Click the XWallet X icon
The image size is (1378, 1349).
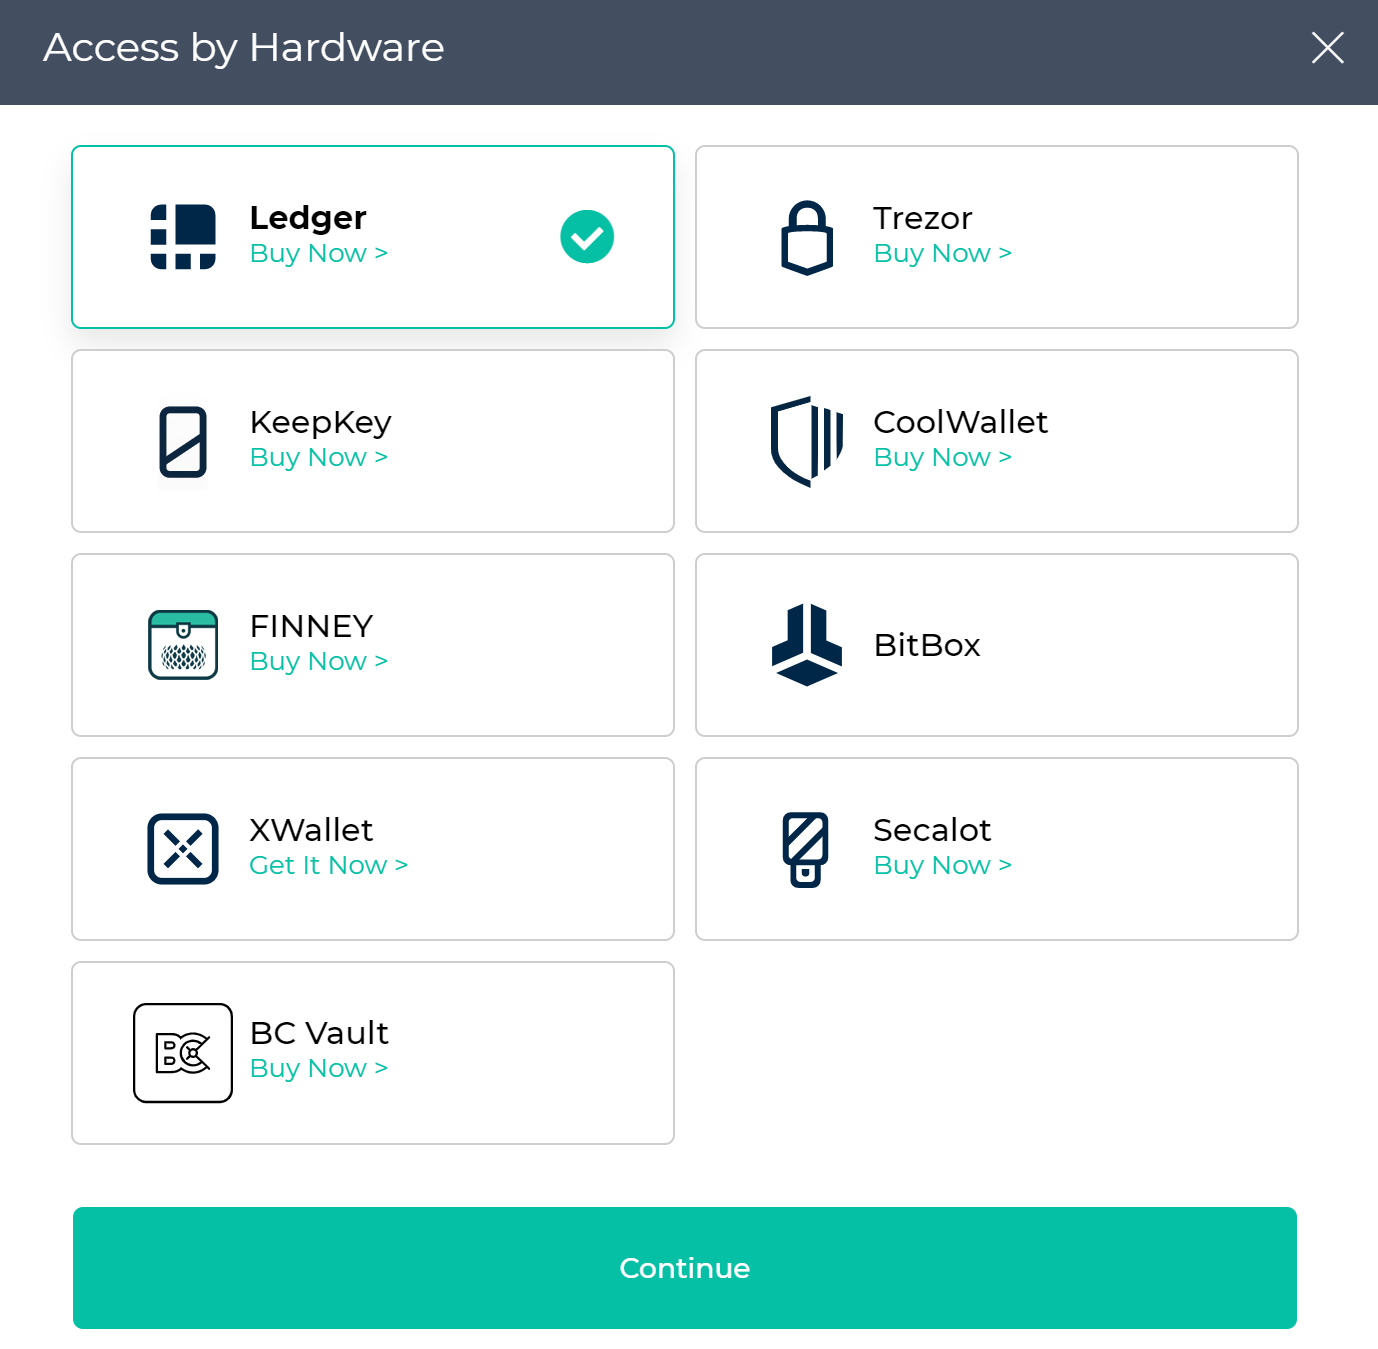(x=183, y=849)
